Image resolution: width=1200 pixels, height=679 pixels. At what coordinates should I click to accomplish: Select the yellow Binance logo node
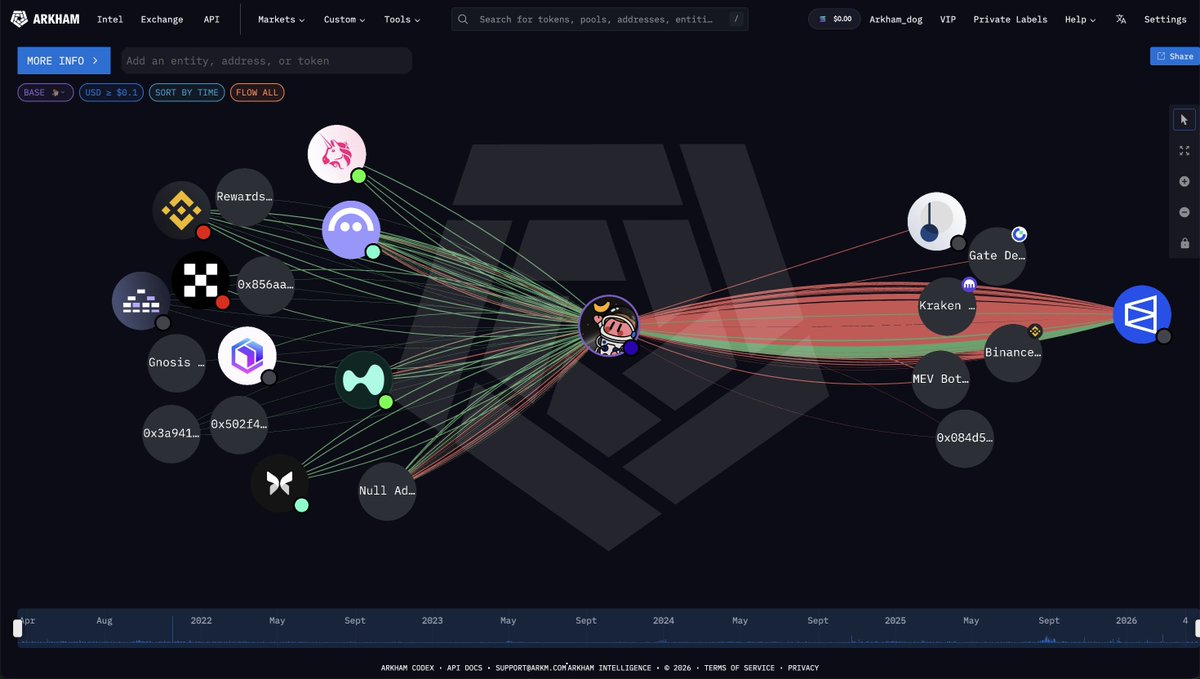tap(181, 210)
